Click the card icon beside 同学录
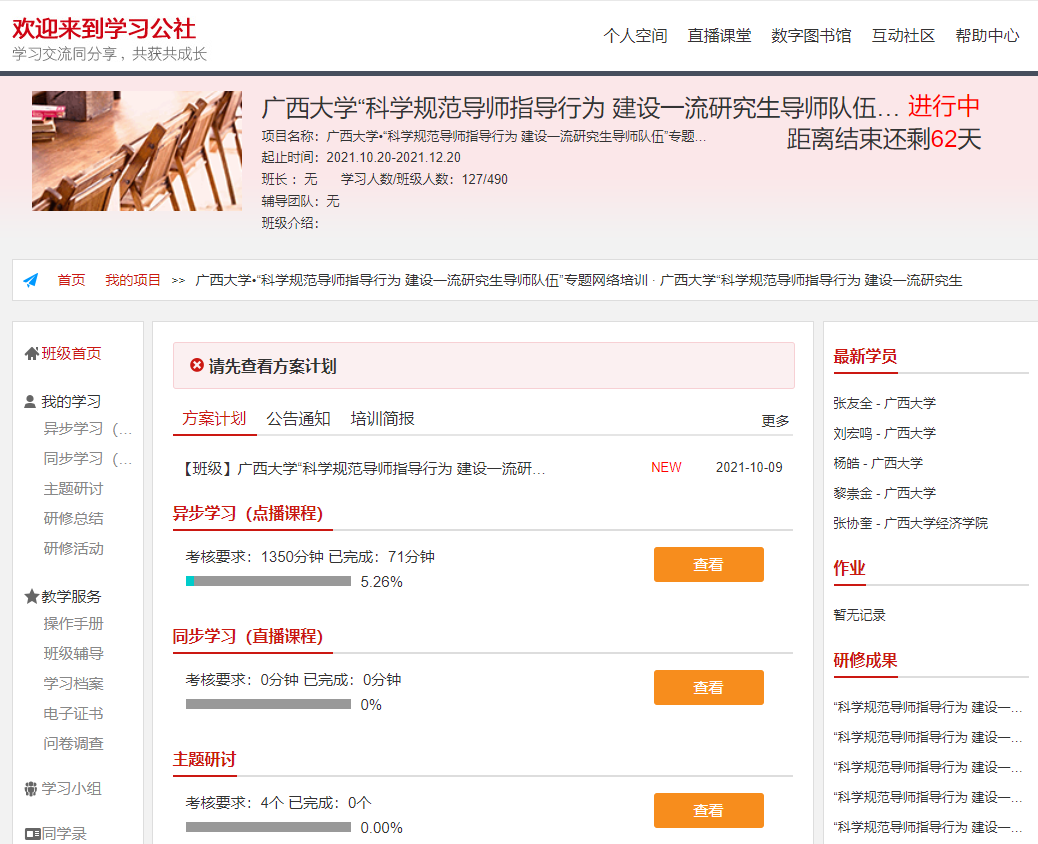 point(32,833)
